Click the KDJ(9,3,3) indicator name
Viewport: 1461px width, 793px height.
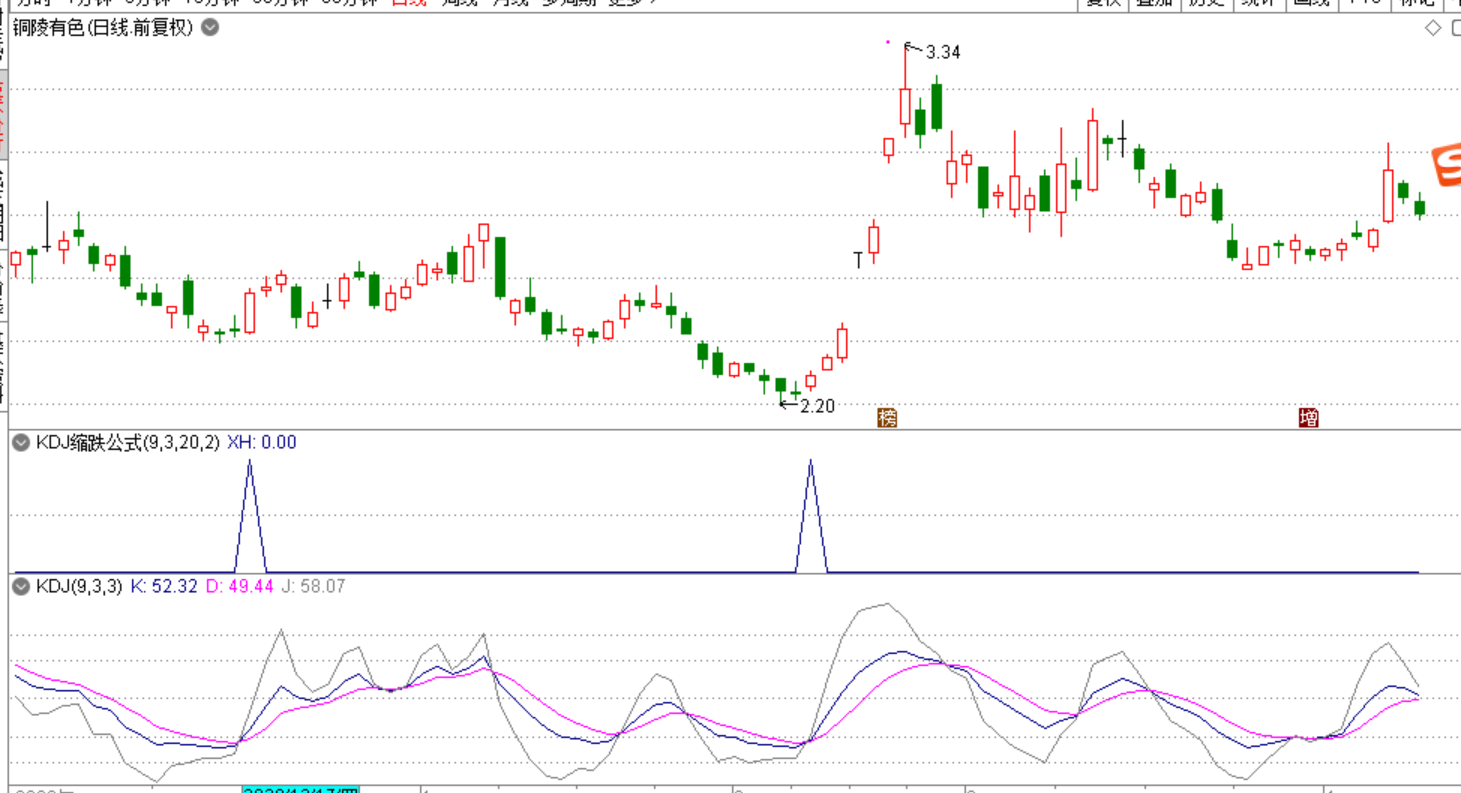(x=79, y=586)
